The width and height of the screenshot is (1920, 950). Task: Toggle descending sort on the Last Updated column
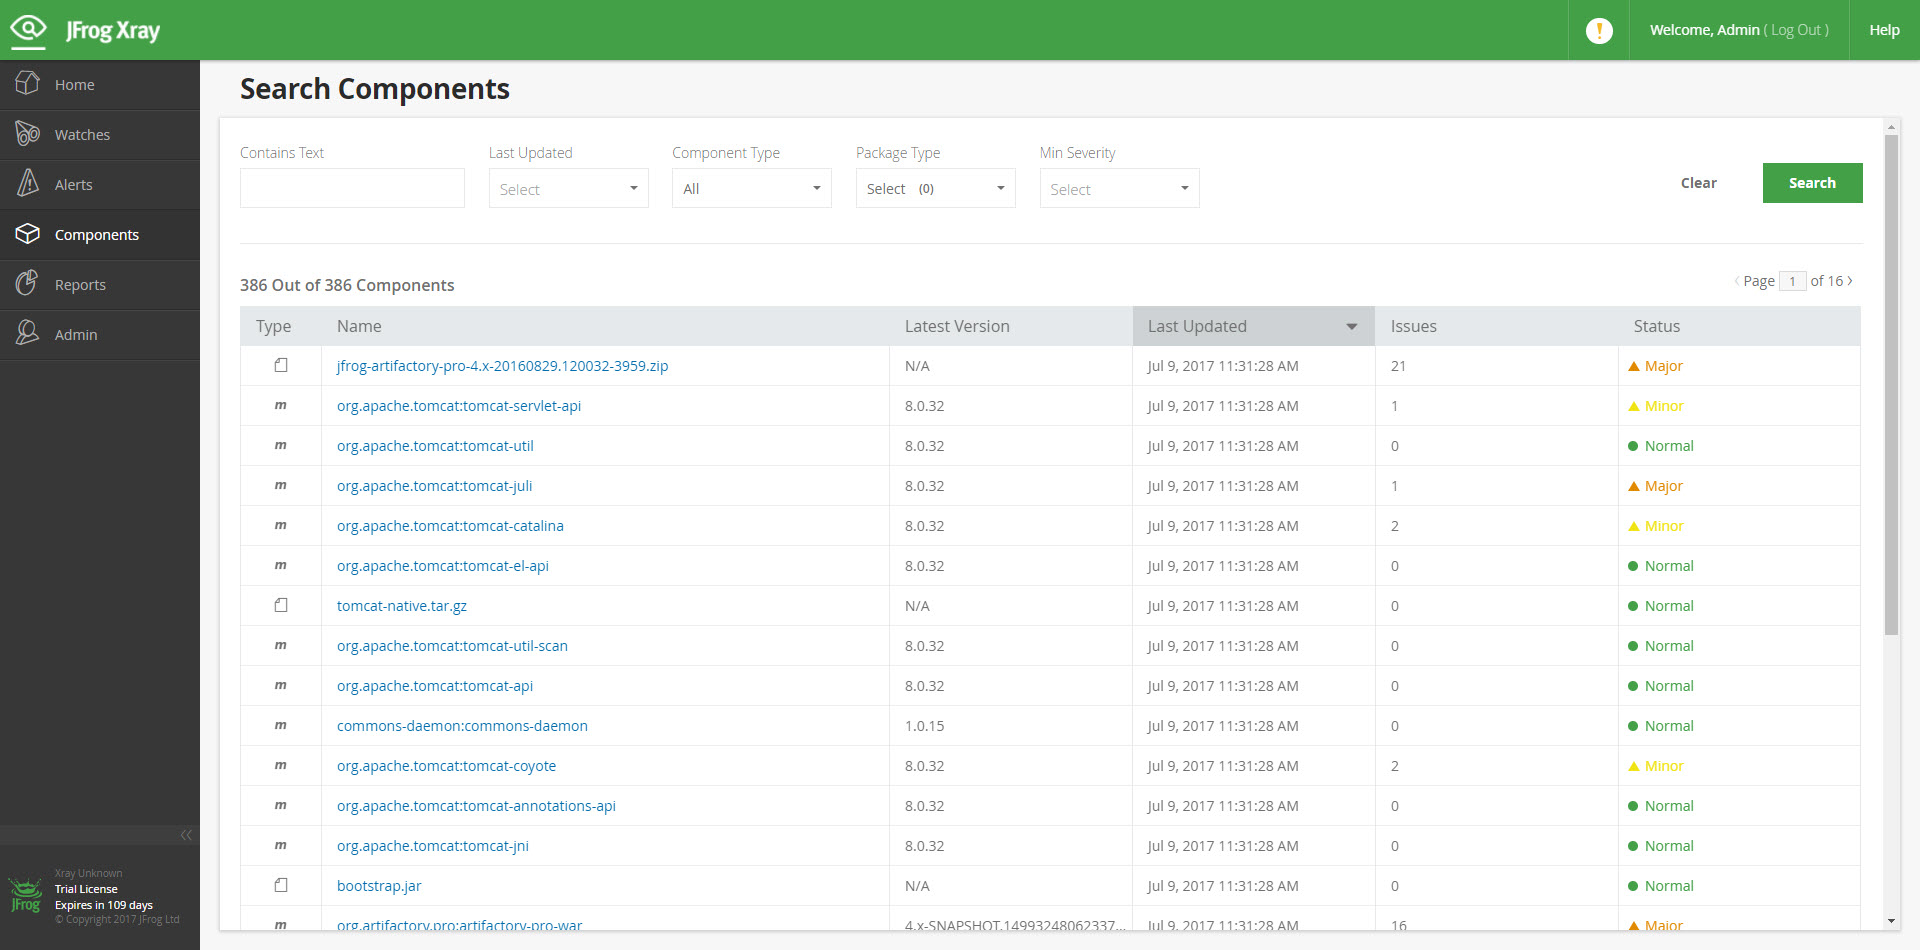1351,326
